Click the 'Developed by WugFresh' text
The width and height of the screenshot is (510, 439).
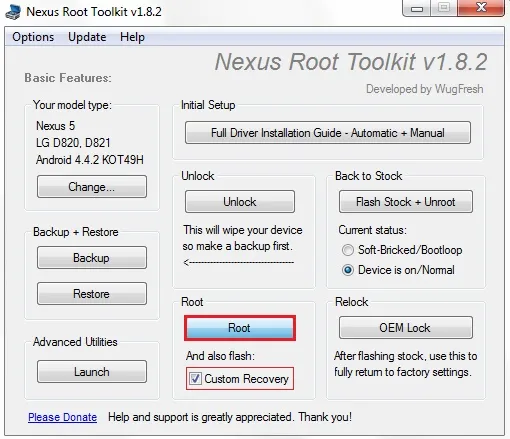(425, 89)
